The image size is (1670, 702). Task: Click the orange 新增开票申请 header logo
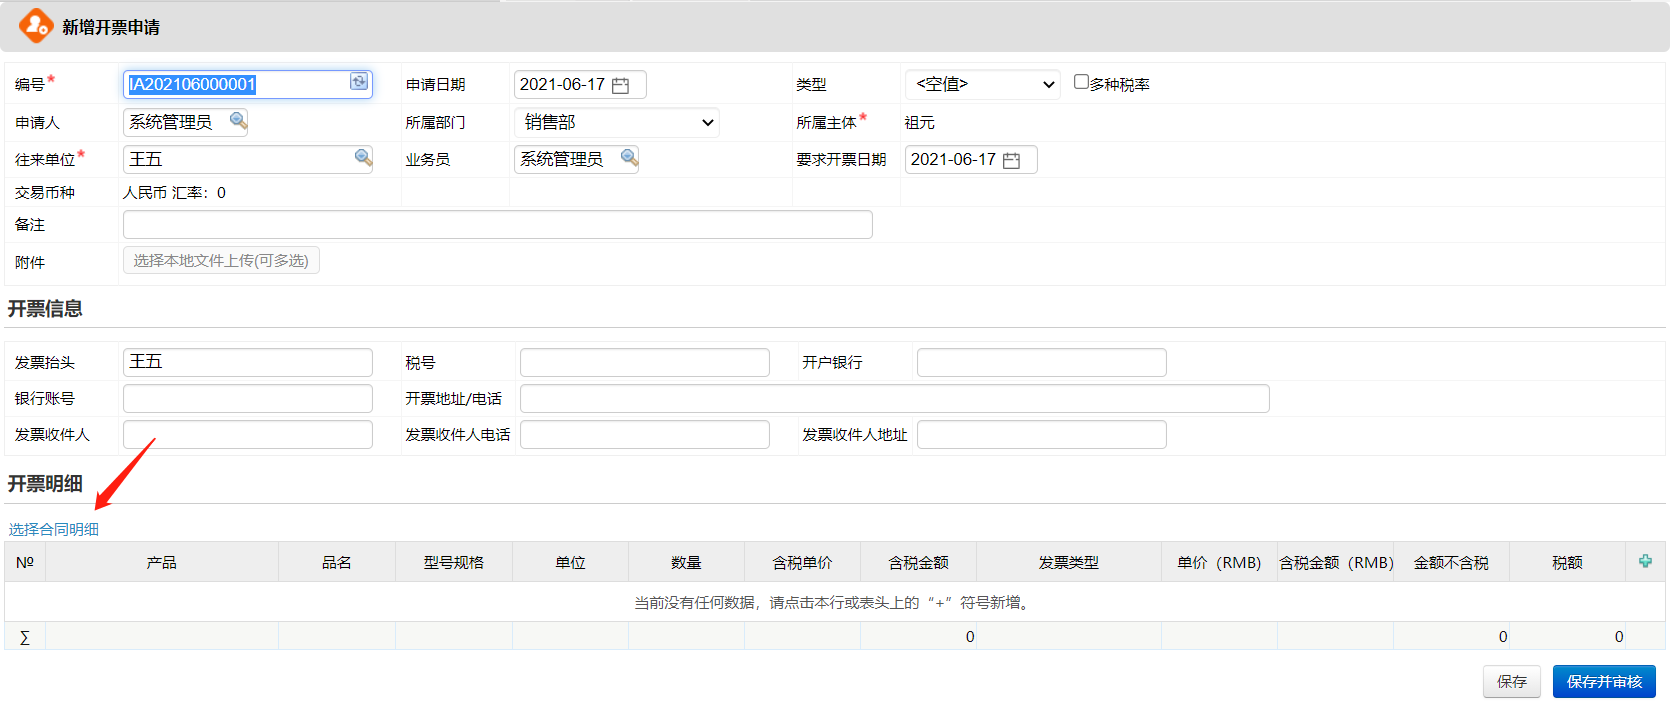(x=36, y=26)
